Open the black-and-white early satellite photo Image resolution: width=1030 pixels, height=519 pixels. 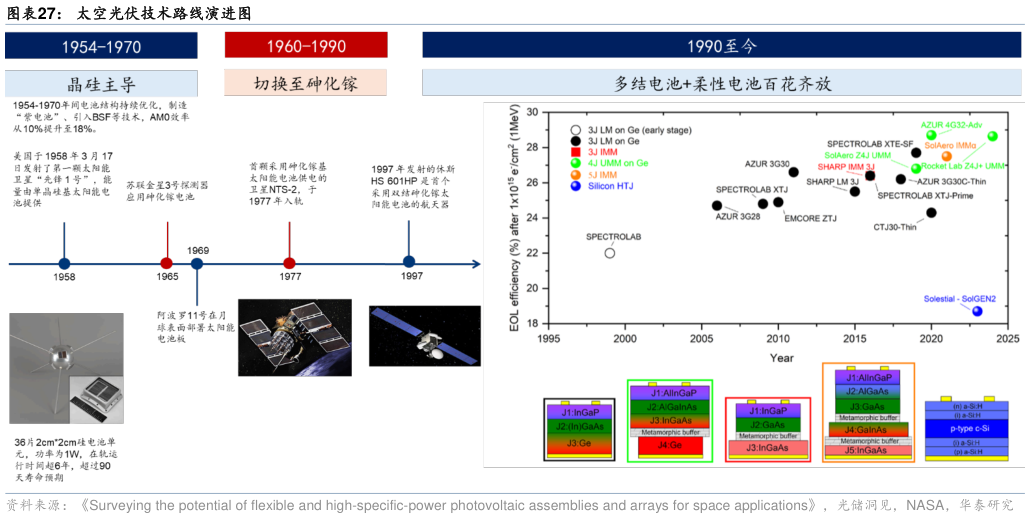click(x=66, y=367)
